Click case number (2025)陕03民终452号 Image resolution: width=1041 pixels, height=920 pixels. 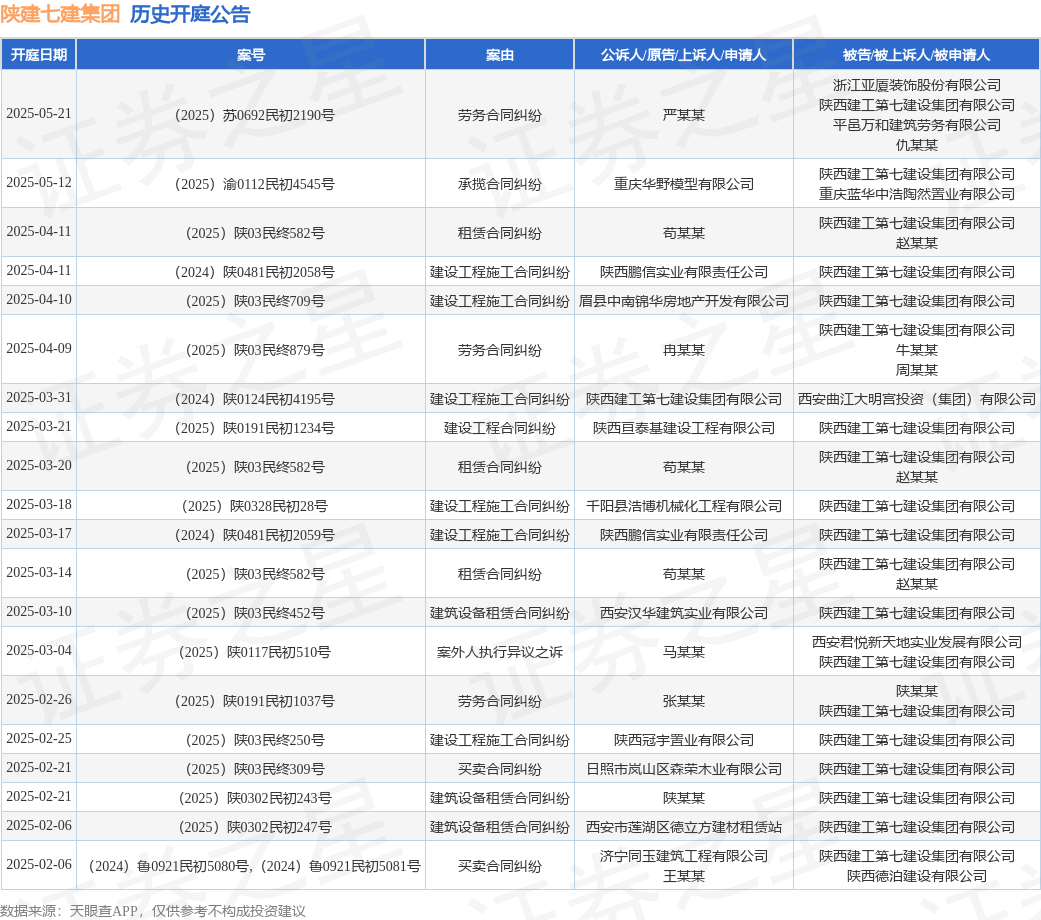click(254, 613)
